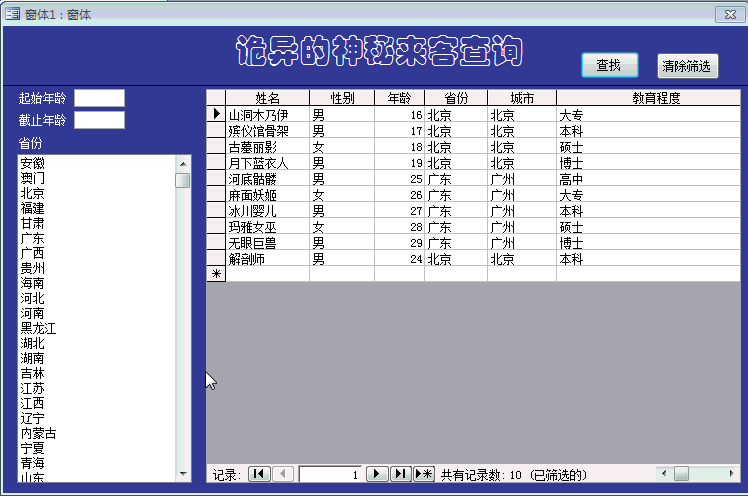This screenshot has width=748, height=496.
Task: Select 江西 in the province list
Action: 96,403
